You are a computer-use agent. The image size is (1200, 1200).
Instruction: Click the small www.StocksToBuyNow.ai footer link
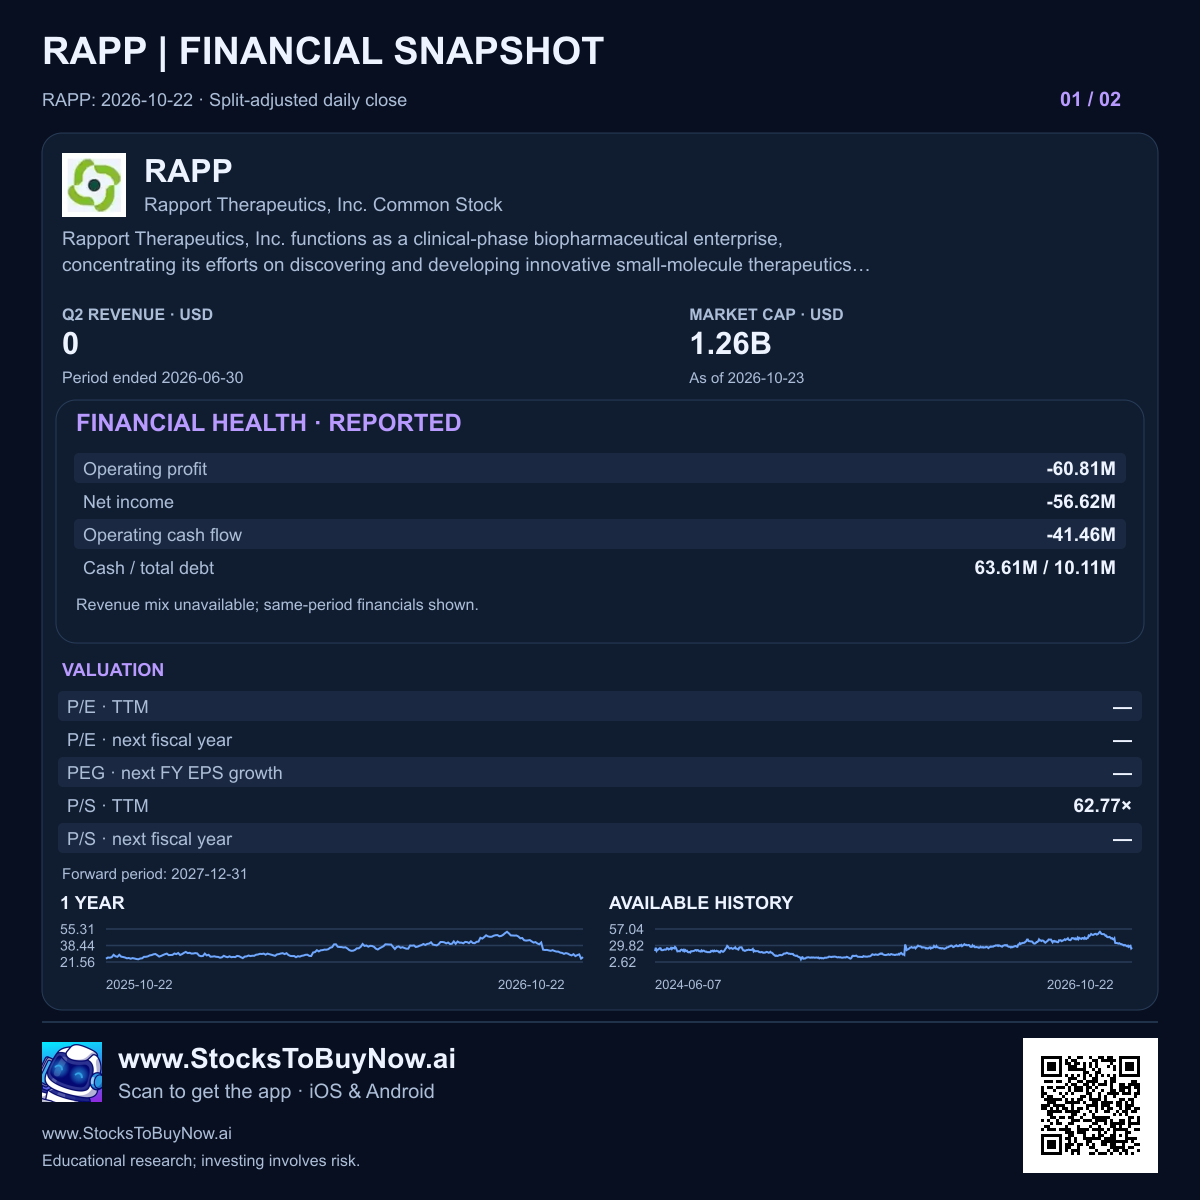coord(137,1134)
